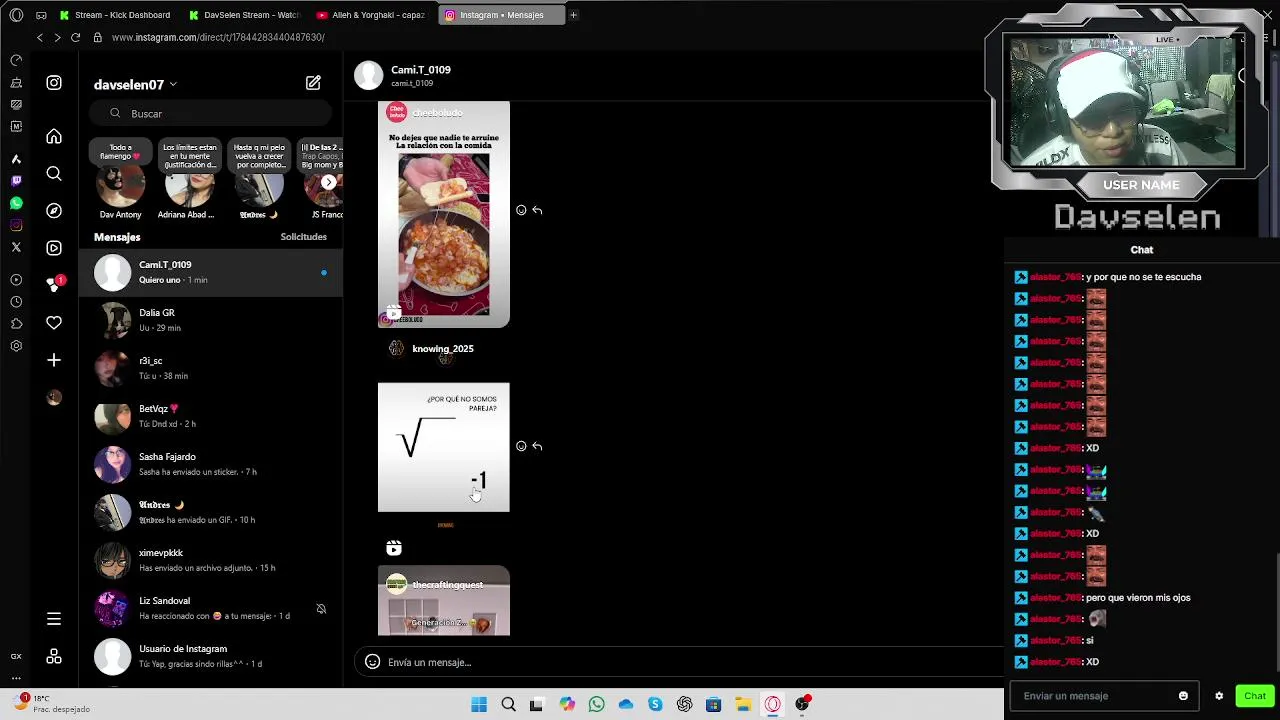The height and width of the screenshot is (720, 1280).
Task: Click the Buscar search field
Action: pos(211,114)
